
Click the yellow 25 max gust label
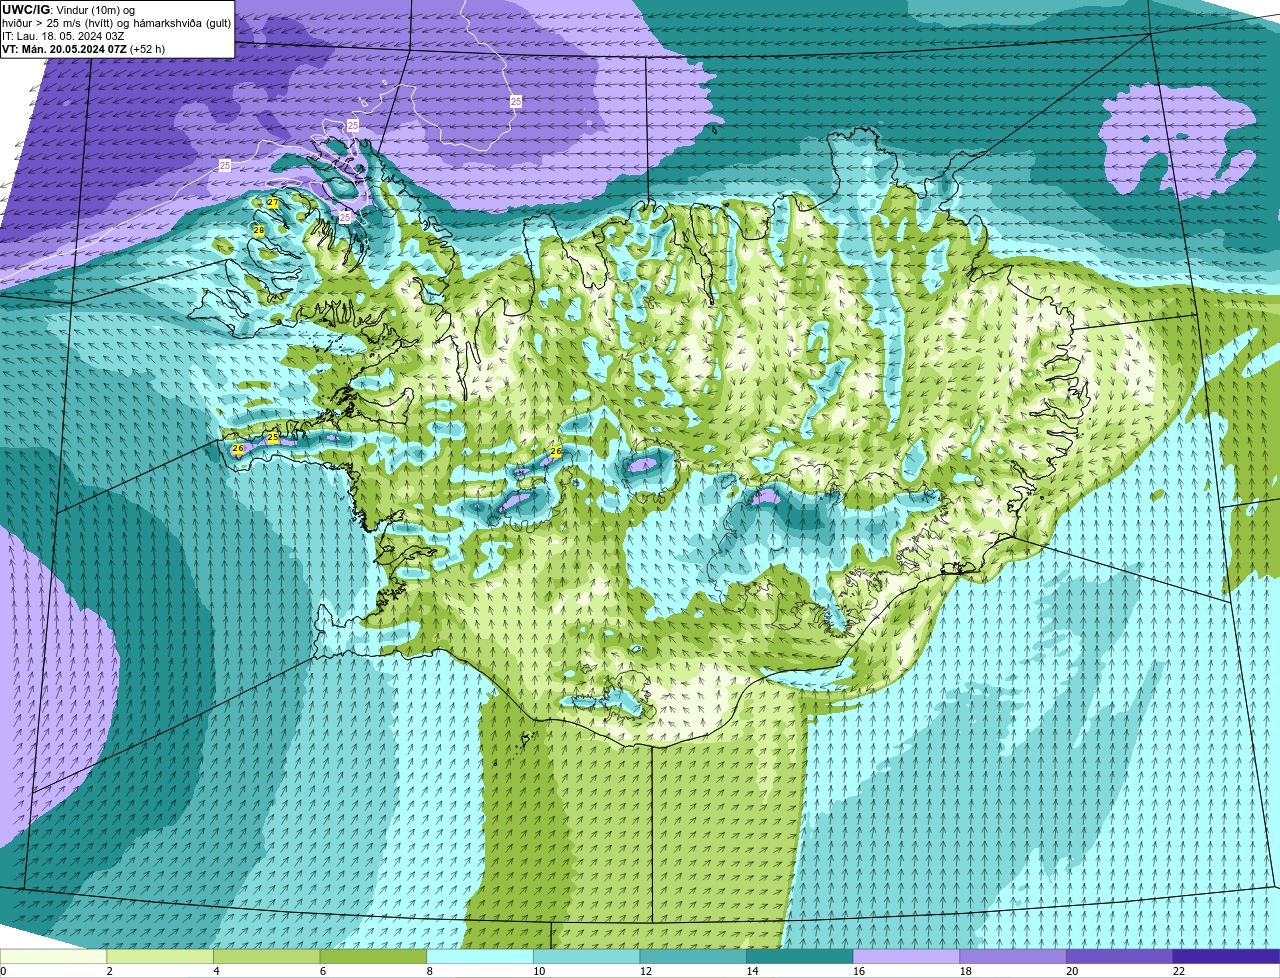[272, 438]
